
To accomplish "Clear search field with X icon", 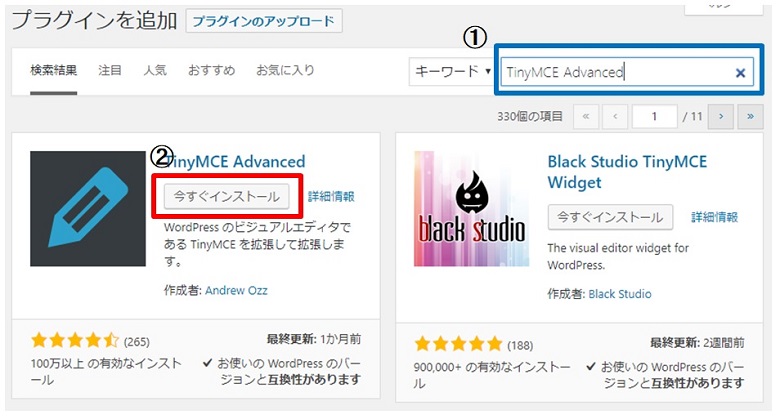I will click(740, 73).
